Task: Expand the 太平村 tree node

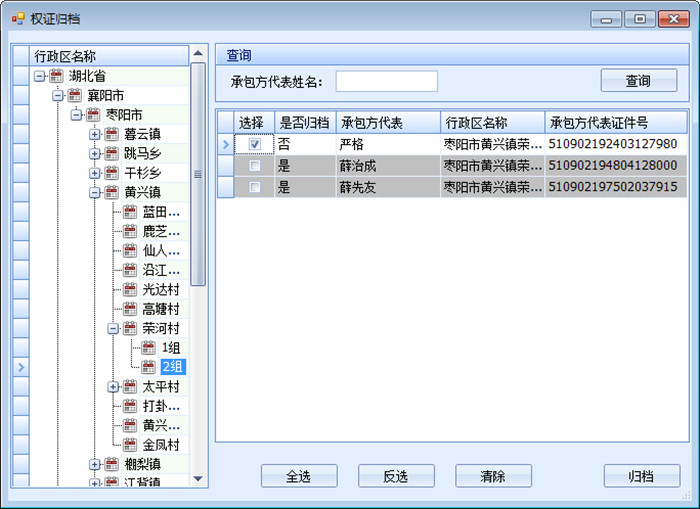Action: (113, 387)
